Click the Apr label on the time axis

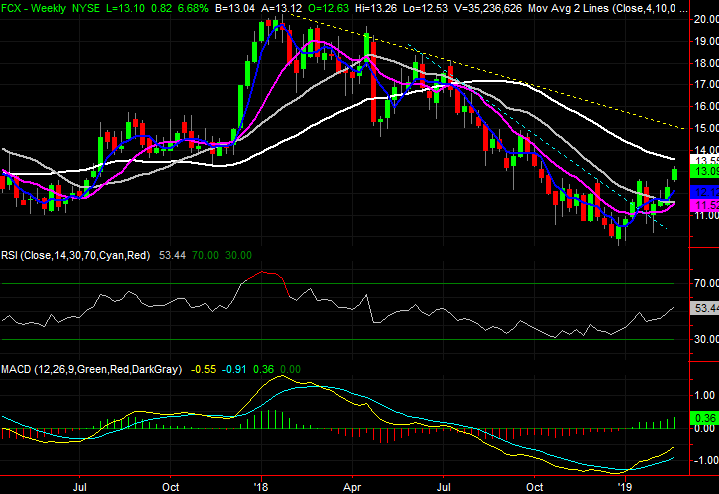tap(351, 485)
